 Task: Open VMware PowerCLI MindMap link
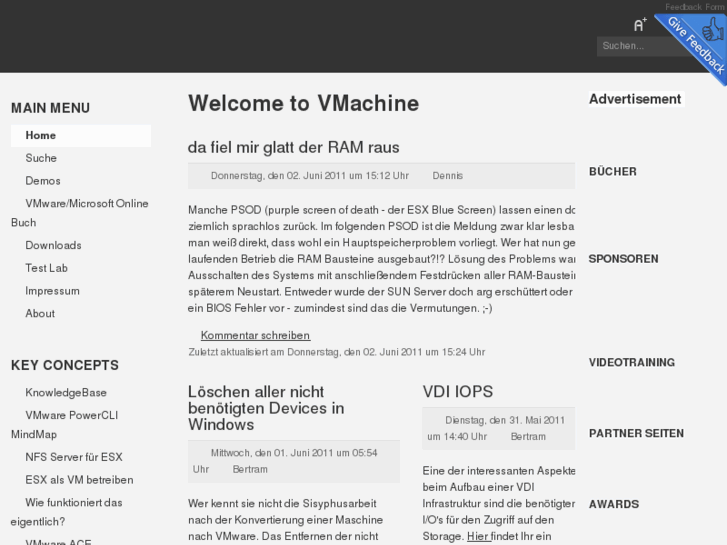(x=64, y=424)
